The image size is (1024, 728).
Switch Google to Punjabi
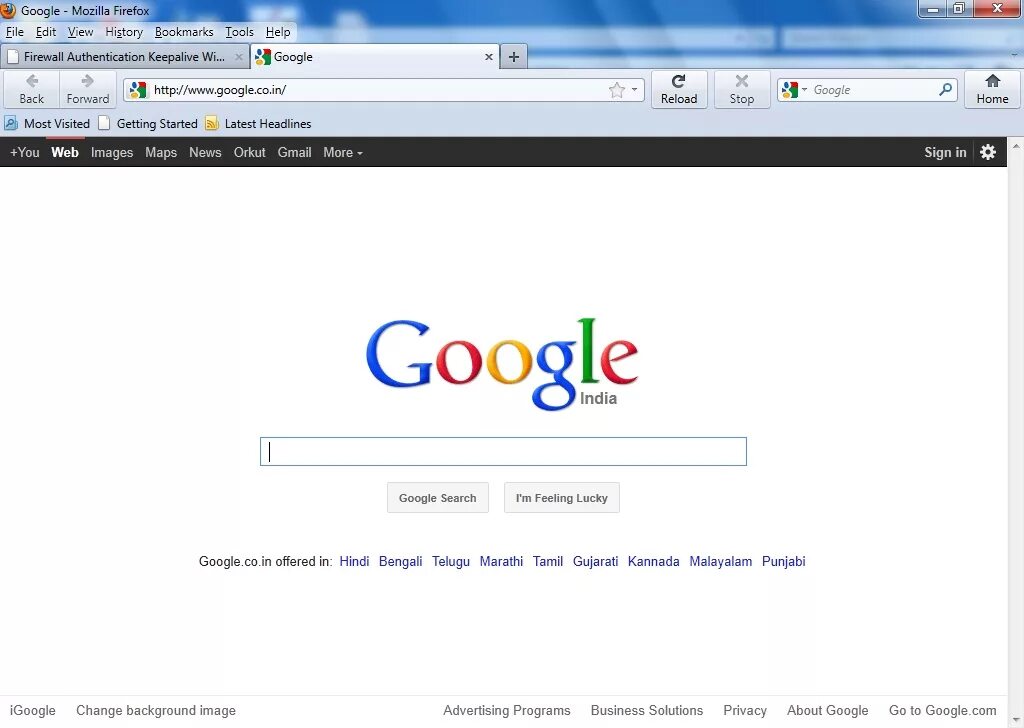(x=783, y=561)
